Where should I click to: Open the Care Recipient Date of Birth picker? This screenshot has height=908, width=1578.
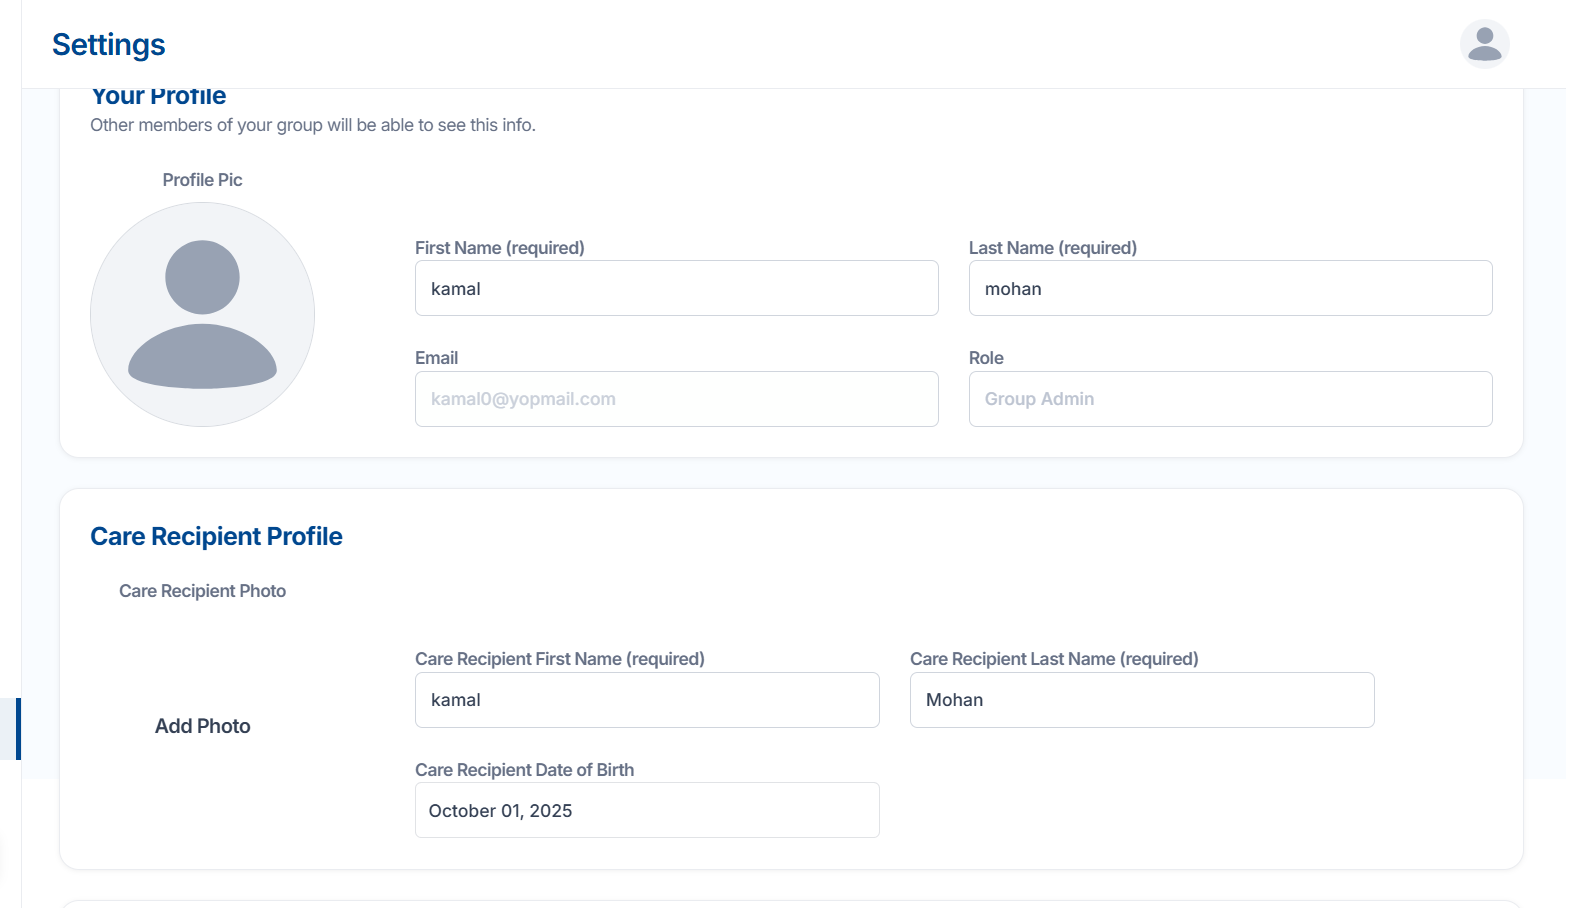tap(646, 811)
